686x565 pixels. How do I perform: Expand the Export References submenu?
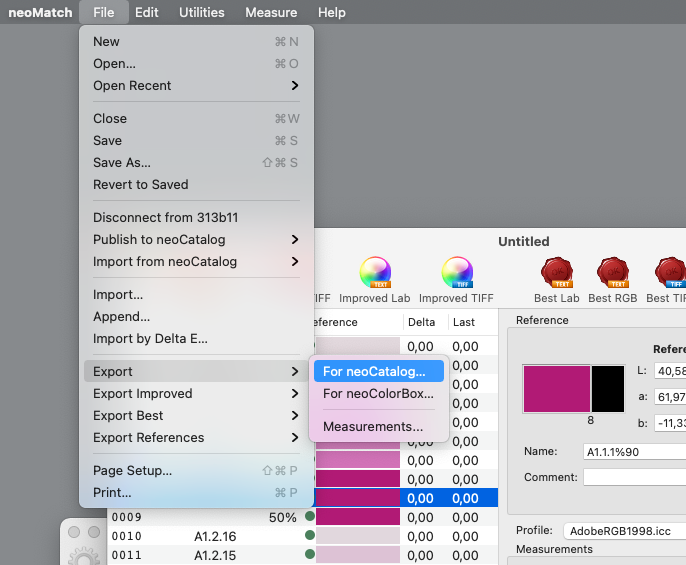(196, 437)
